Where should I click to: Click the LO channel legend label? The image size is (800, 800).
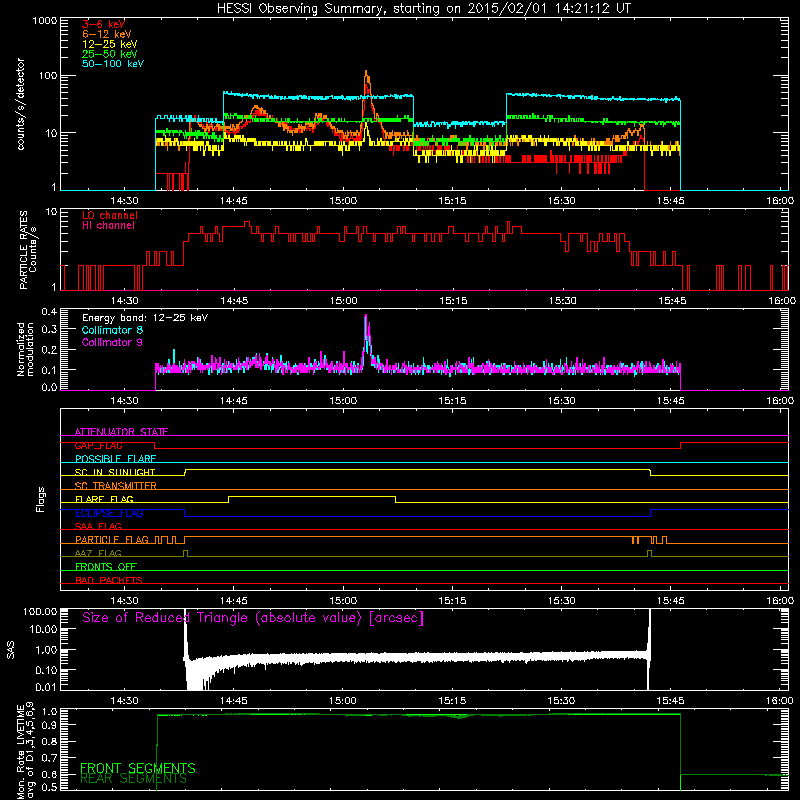pyautogui.click(x=110, y=215)
